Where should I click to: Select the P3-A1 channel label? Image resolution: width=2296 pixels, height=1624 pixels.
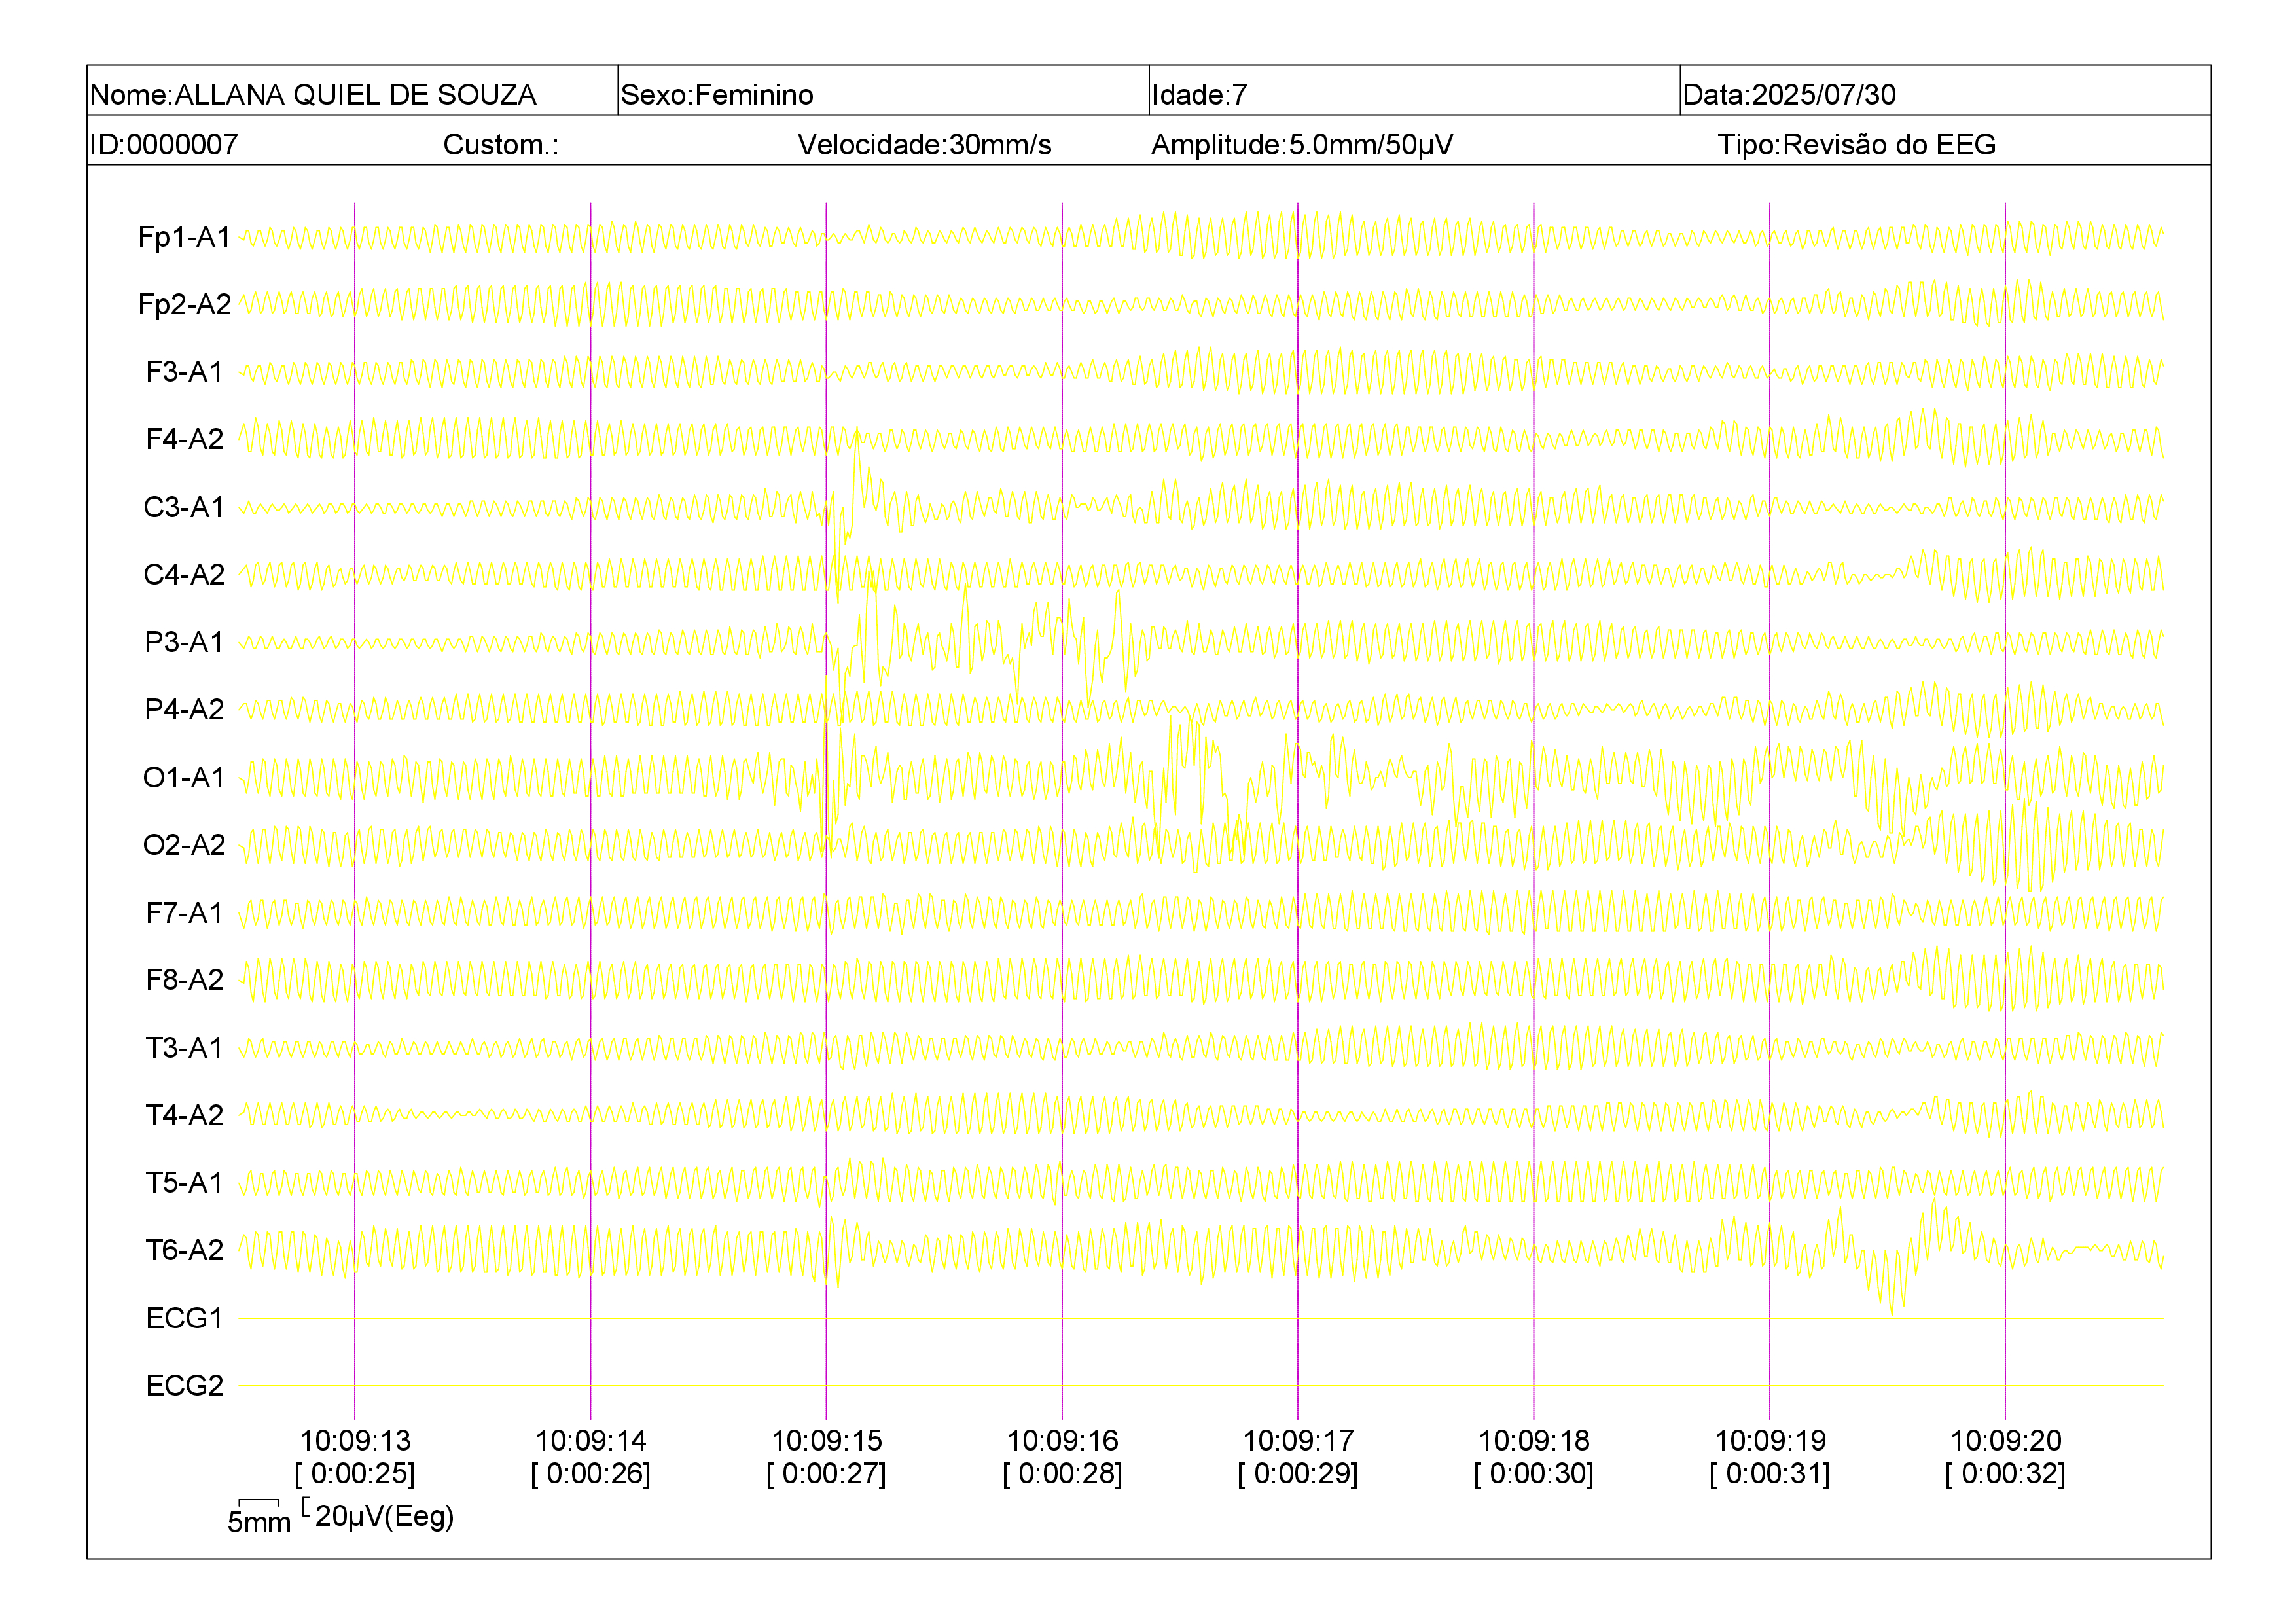185,642
